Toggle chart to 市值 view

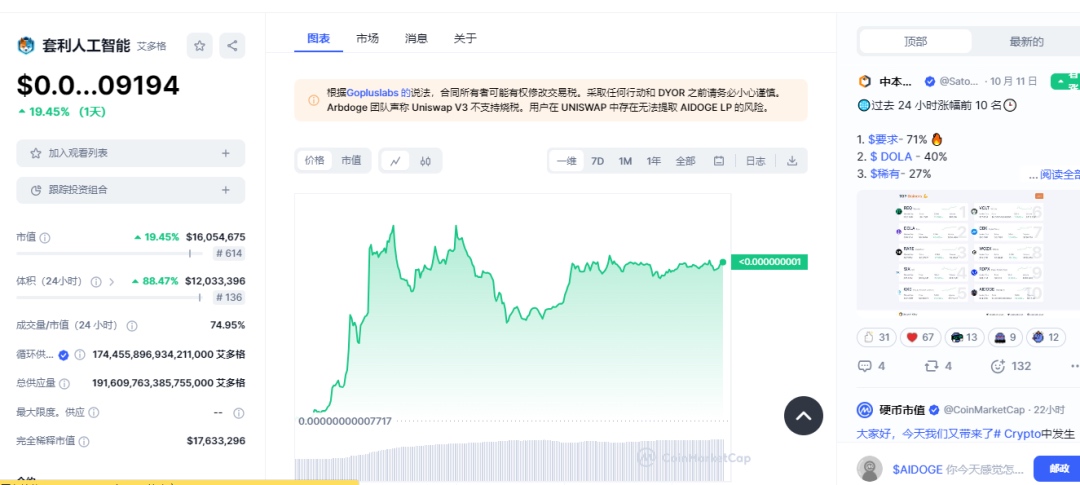point(351,161)
